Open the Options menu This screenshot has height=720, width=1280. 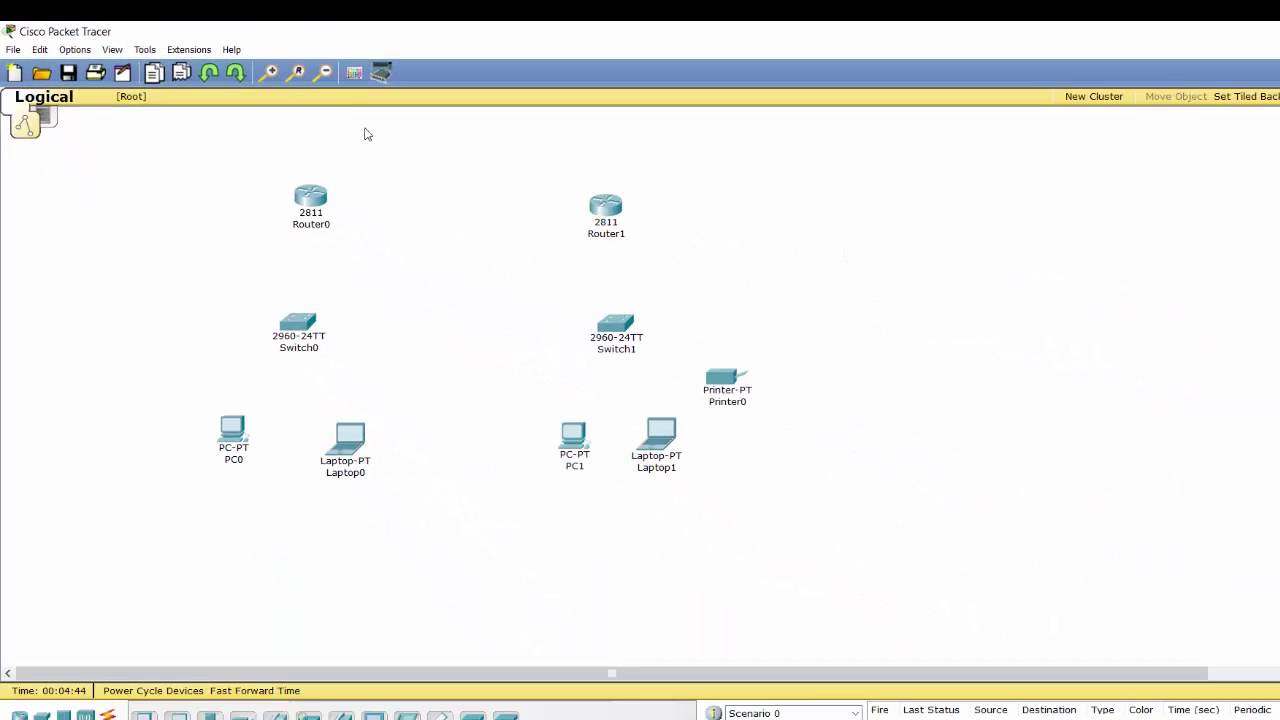pos(75,50)
